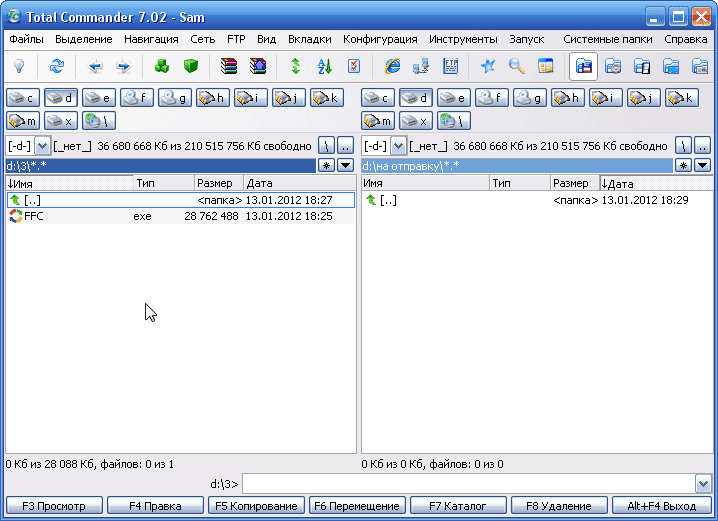Open the FTP connection icon

click(451, 66)
